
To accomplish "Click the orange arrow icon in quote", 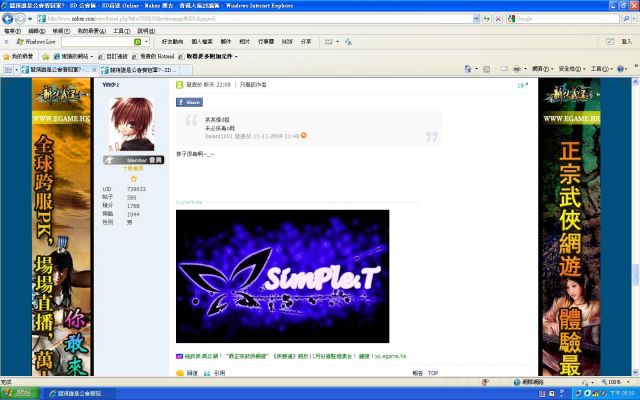I will (x=304, y=135).
